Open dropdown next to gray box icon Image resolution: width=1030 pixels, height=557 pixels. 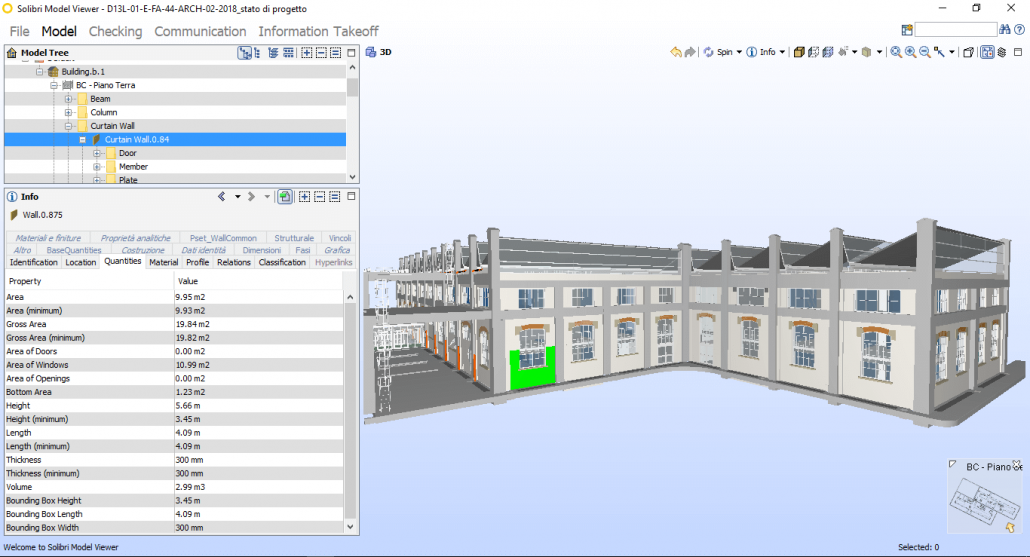click(x=880, y=52)
